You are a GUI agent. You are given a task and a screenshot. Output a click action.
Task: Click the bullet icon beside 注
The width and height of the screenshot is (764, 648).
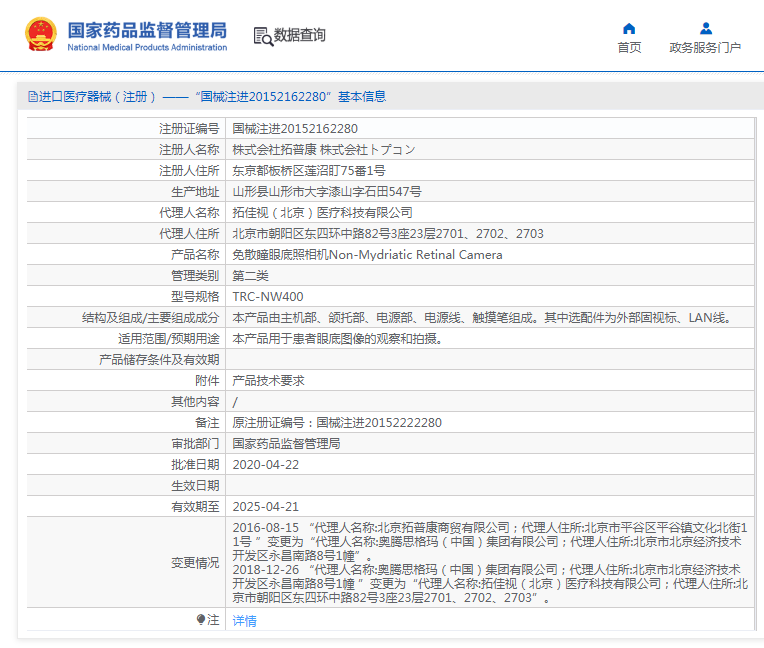click(201, 620)
